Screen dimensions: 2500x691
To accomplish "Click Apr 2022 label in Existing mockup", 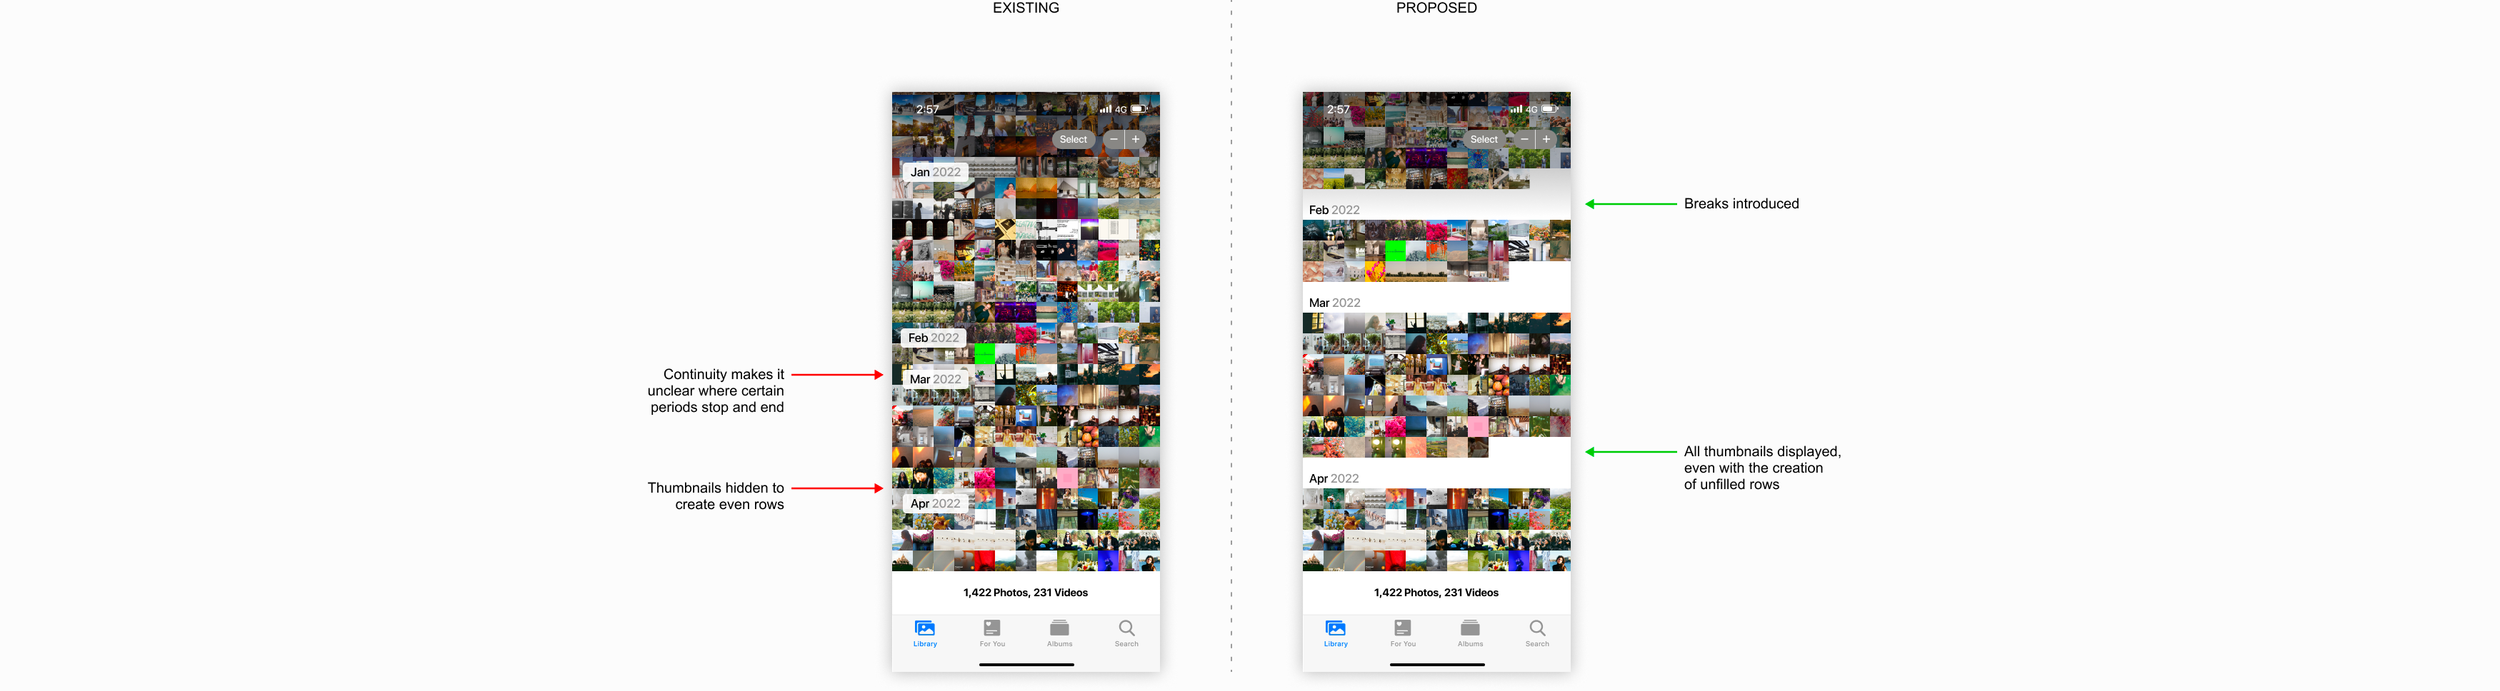I will (935, 504).
